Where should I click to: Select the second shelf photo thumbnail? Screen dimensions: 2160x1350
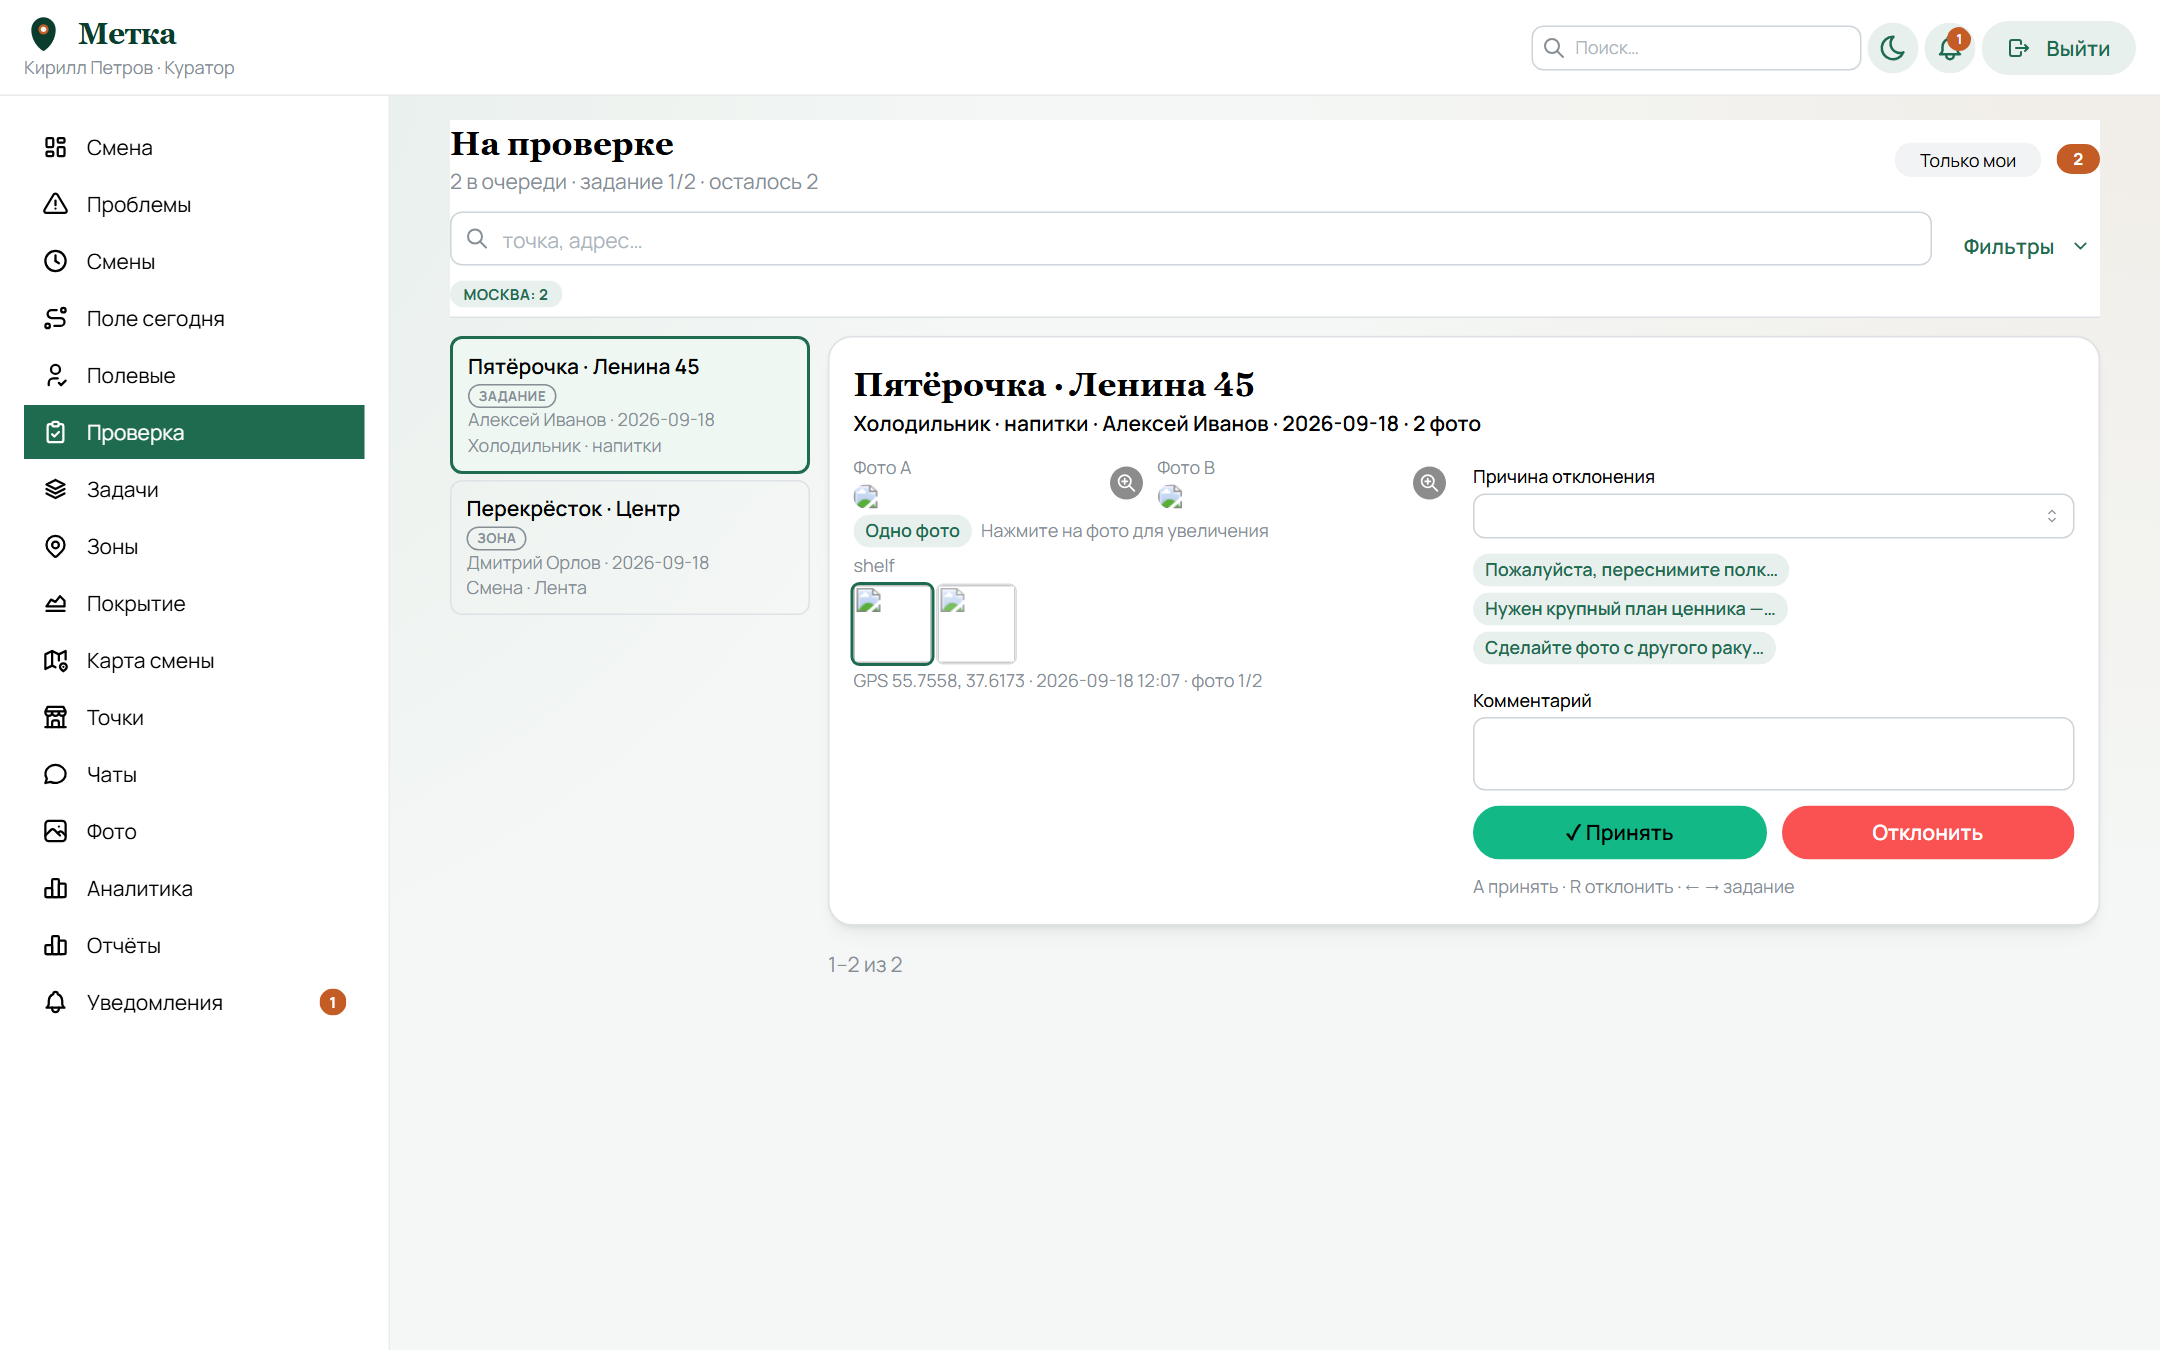[x=977, y=624]
